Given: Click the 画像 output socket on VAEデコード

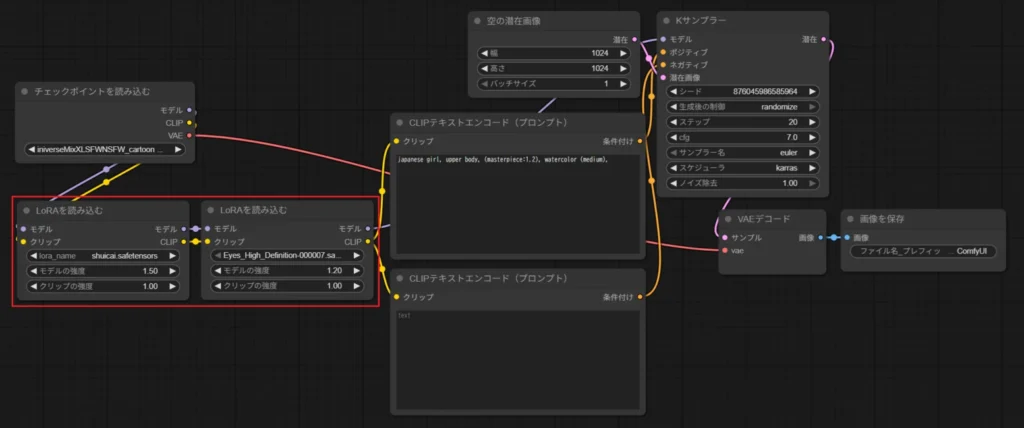Looking at the screenshot, I should tap(821, 238).
